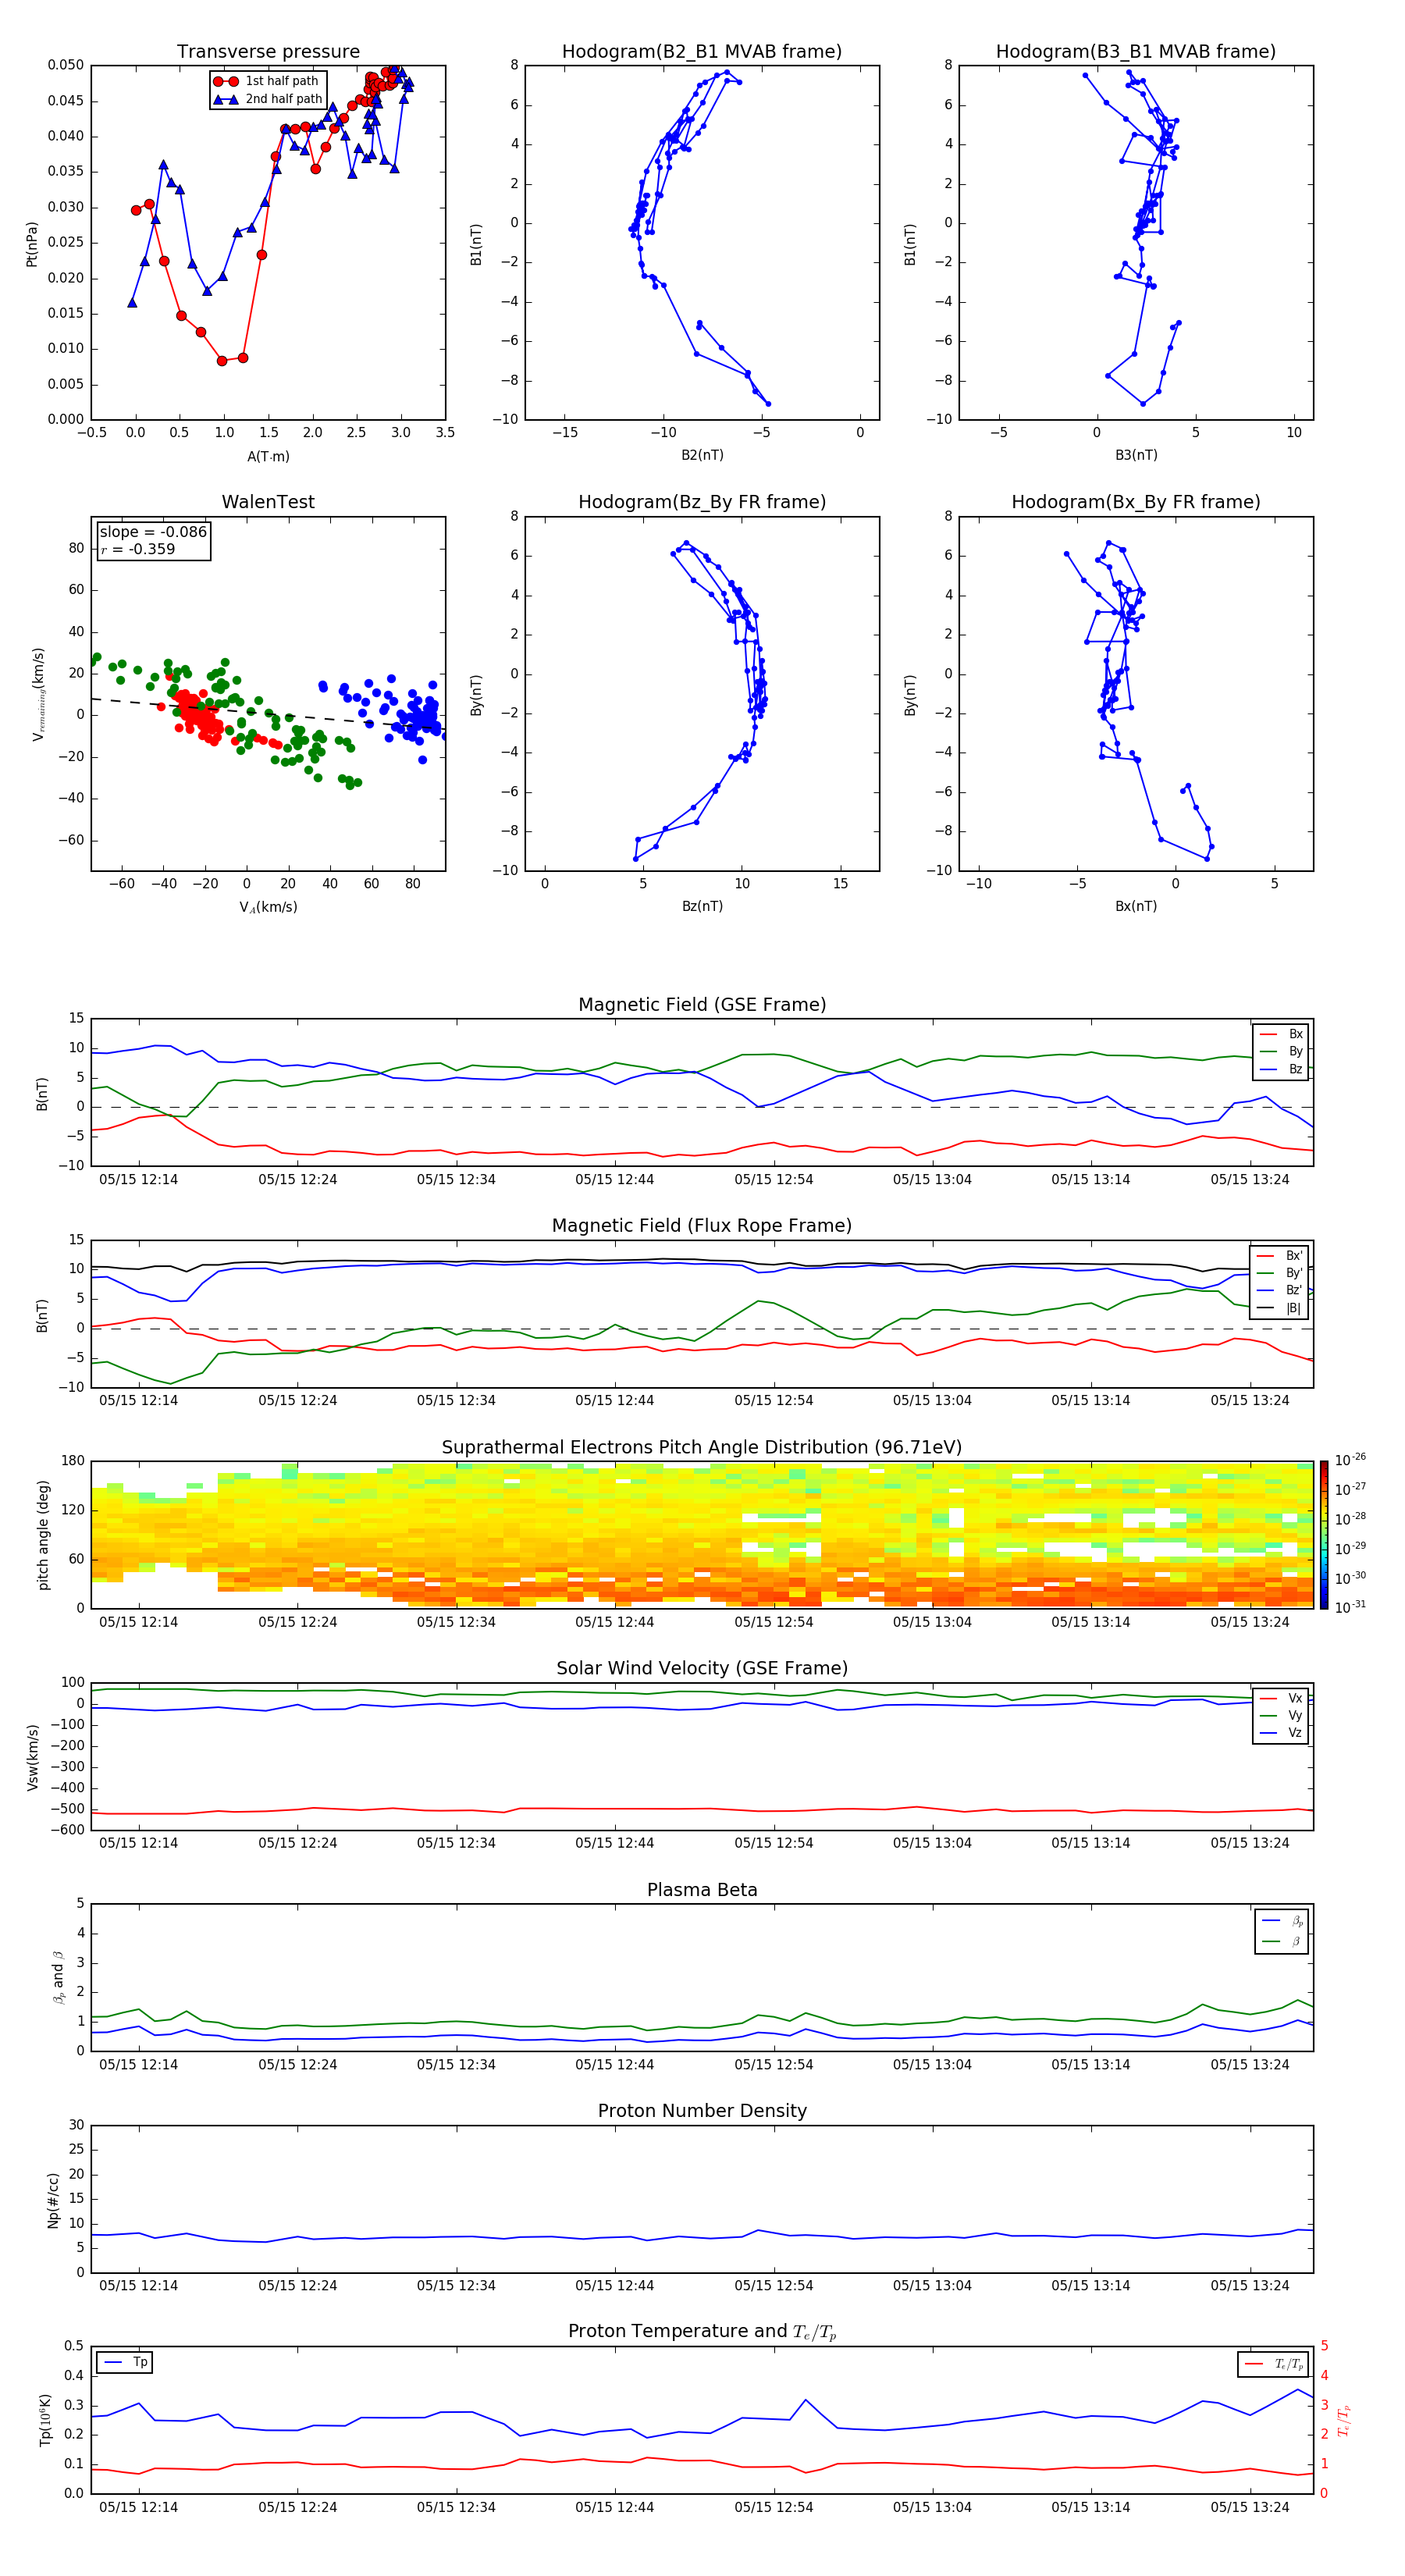
Task: Click "Bz'" in Flux Rope legend
Action: point(1280,1291)
